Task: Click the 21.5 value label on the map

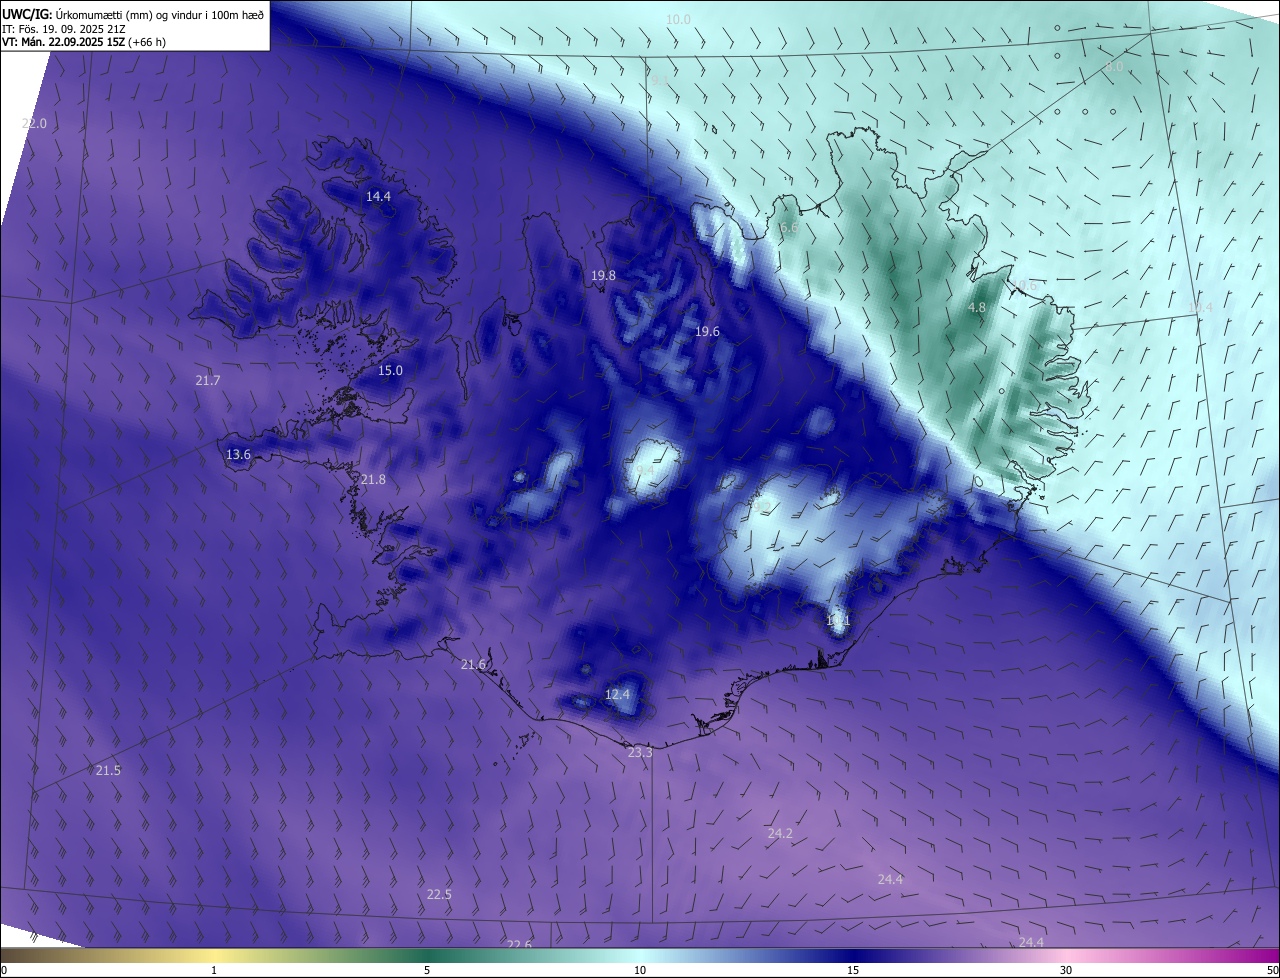Action: [x=108, y=771]
